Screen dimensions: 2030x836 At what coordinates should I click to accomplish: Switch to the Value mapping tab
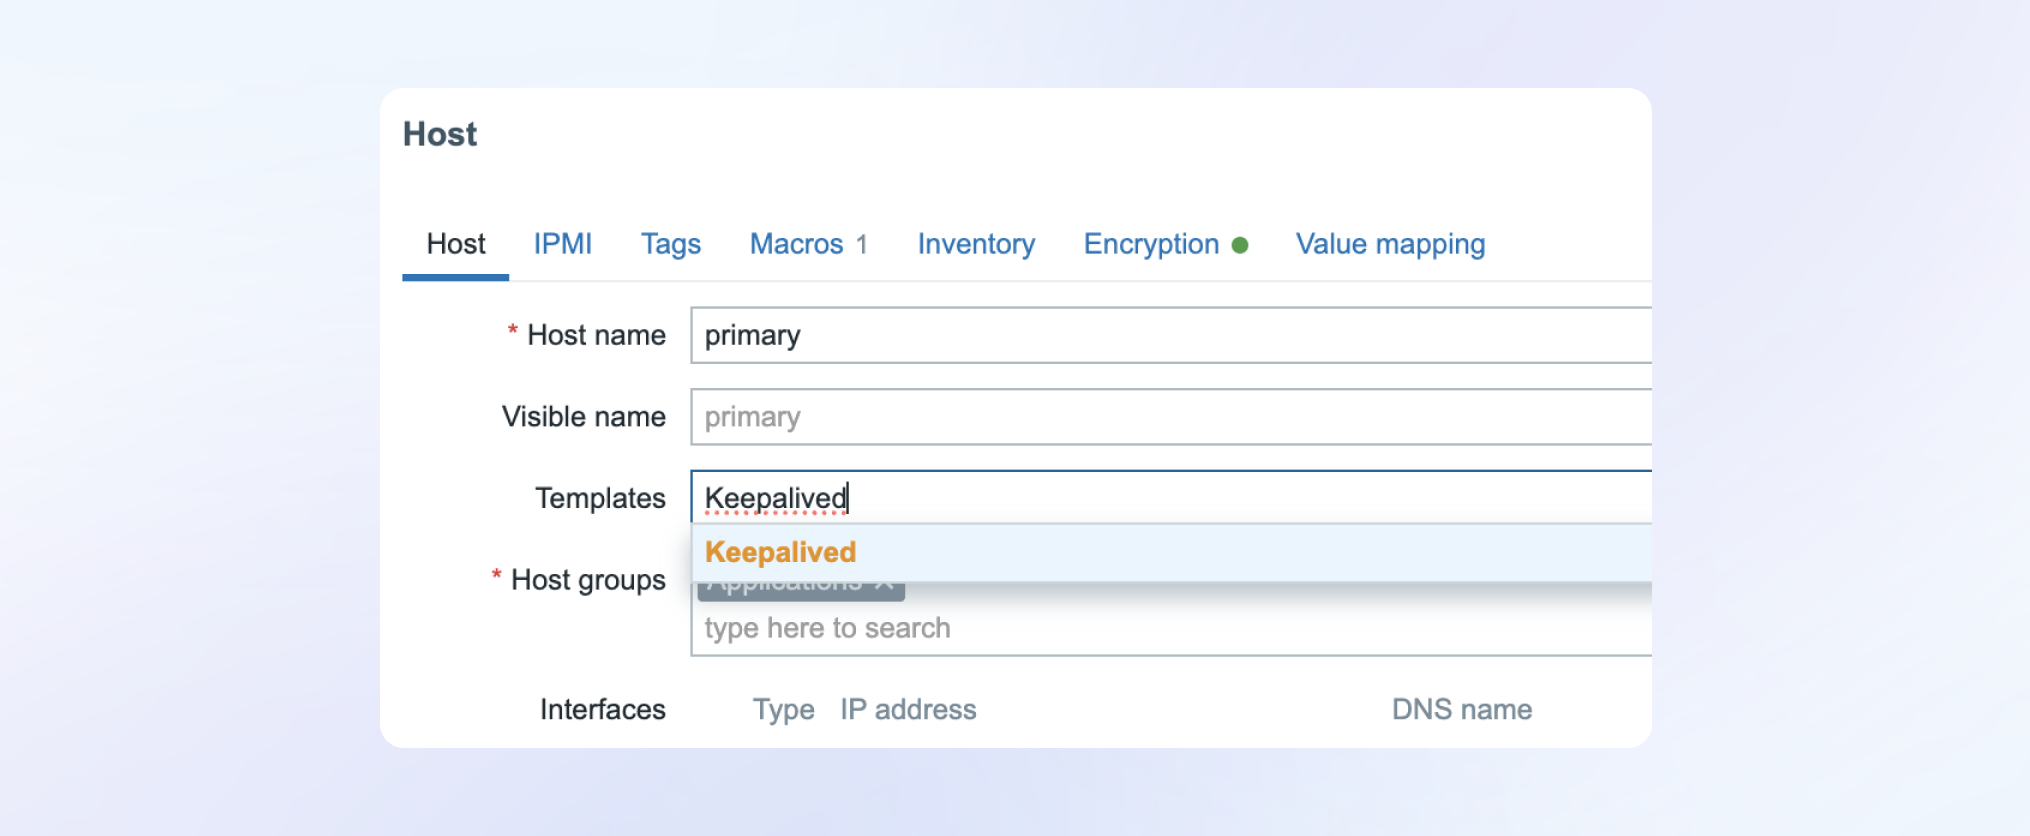1390,244
